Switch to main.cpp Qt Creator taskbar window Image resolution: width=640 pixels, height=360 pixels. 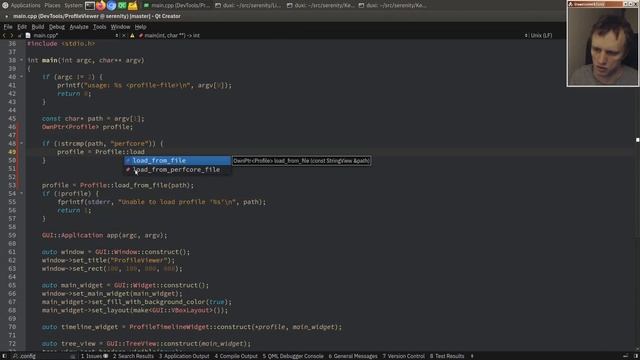(x=177, y=6)
